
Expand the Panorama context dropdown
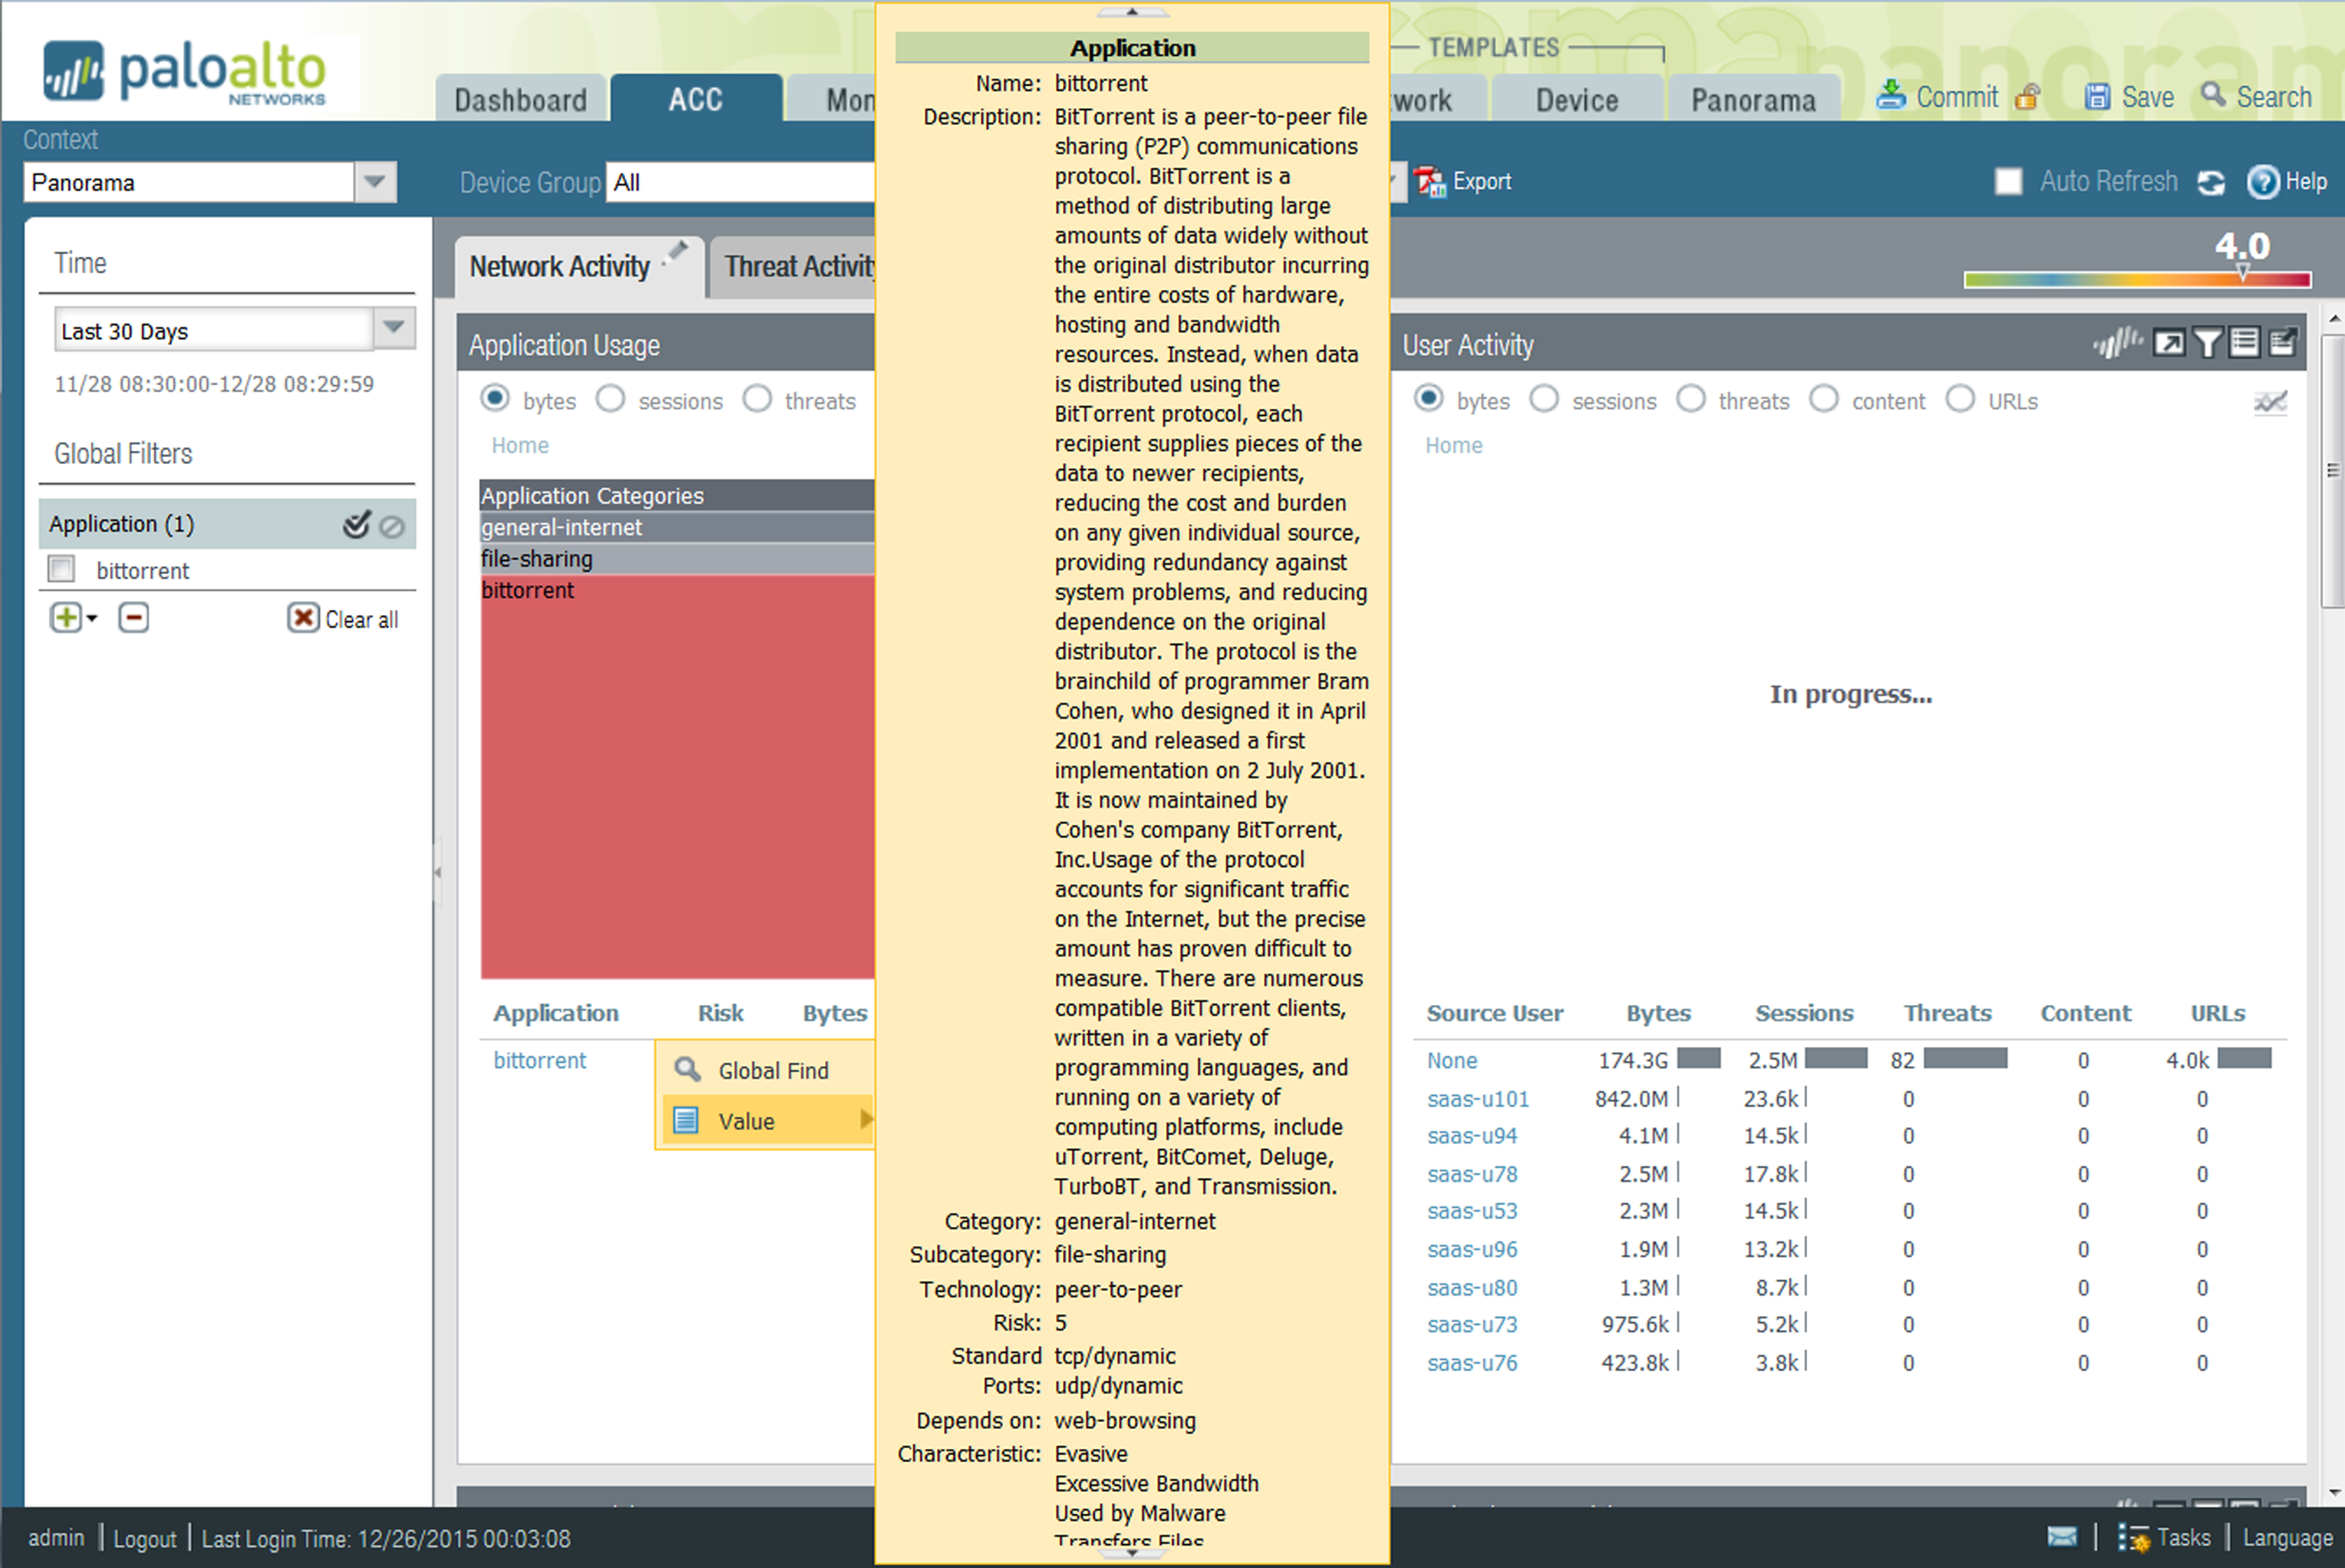[x=375, y=182]
